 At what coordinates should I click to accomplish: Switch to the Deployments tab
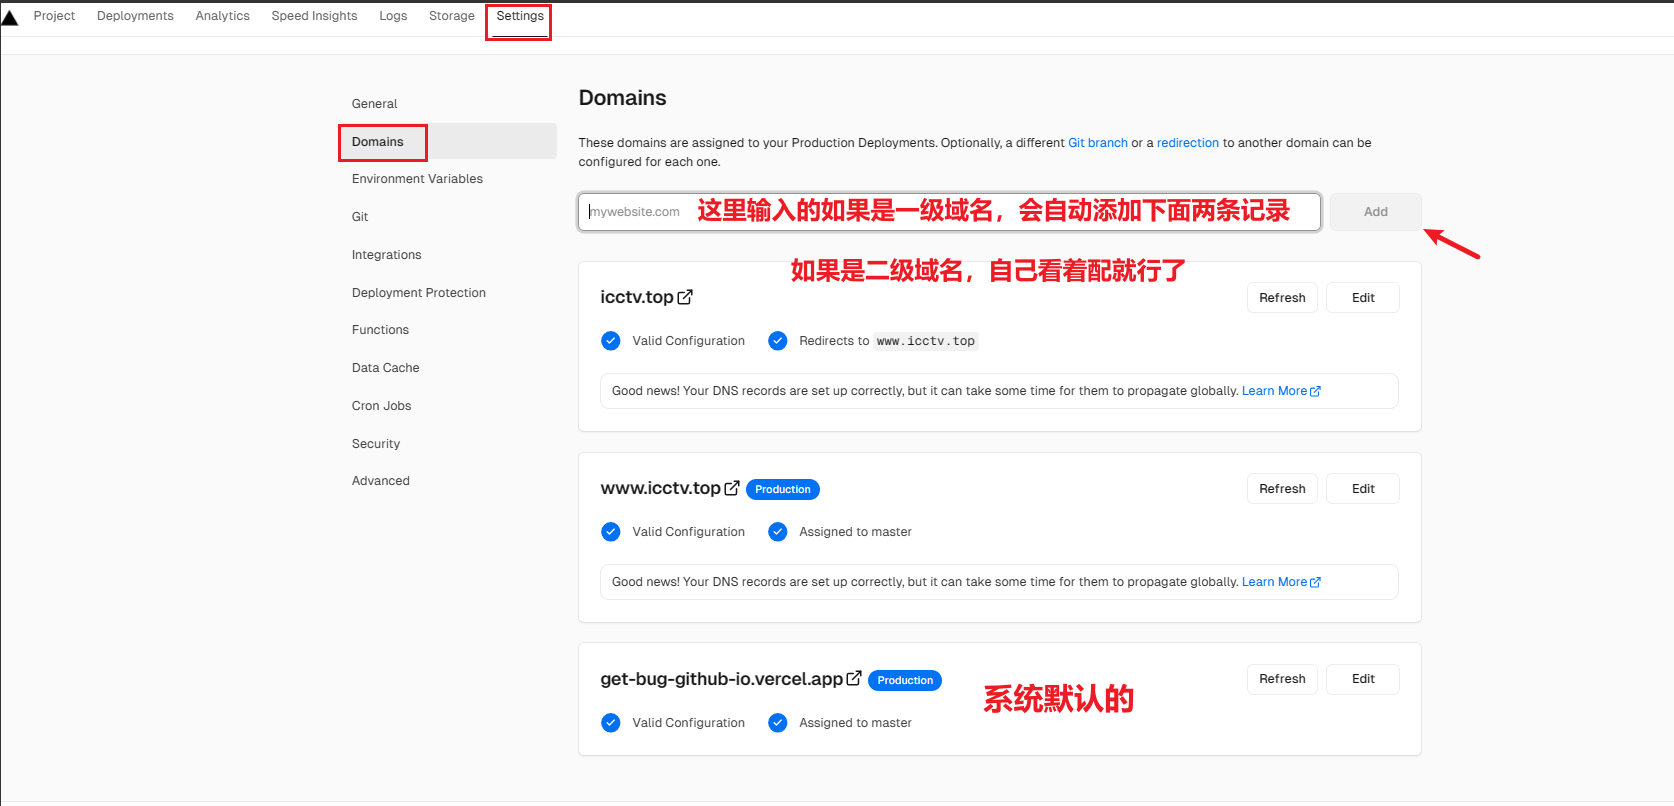click(x=135, y=16)
